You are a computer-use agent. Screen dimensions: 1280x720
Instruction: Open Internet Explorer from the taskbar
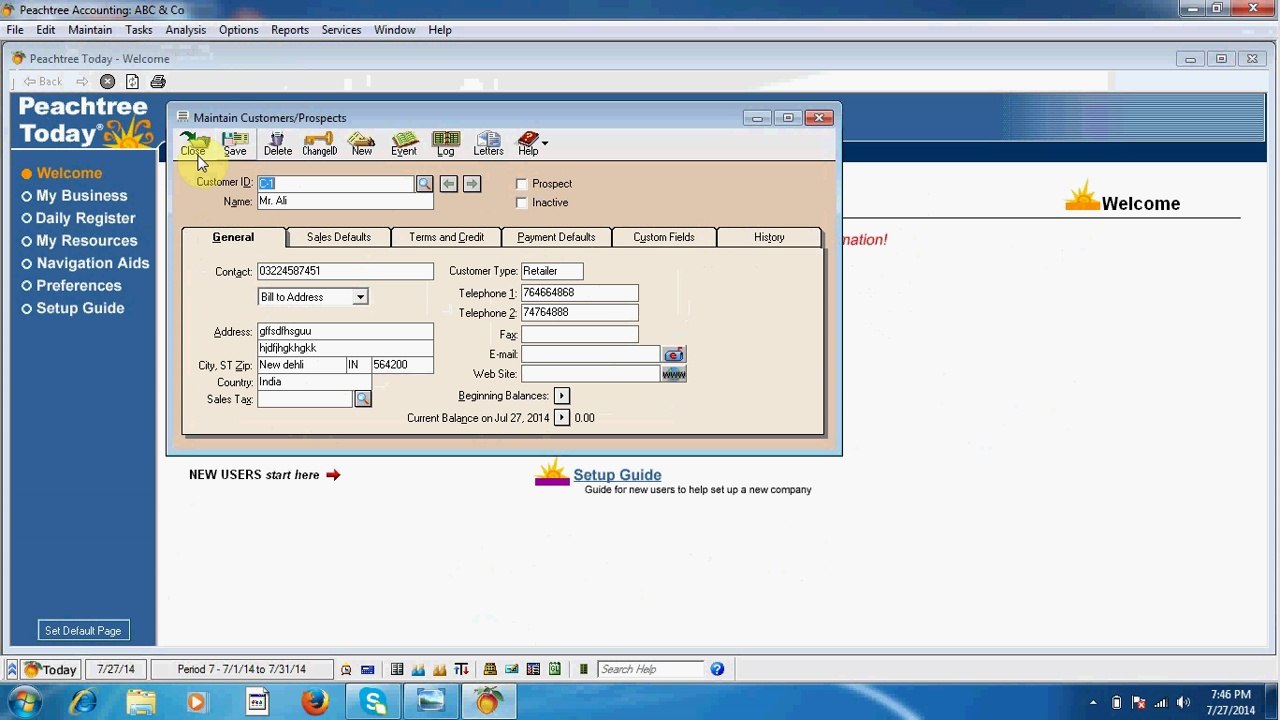click(83, 702)
